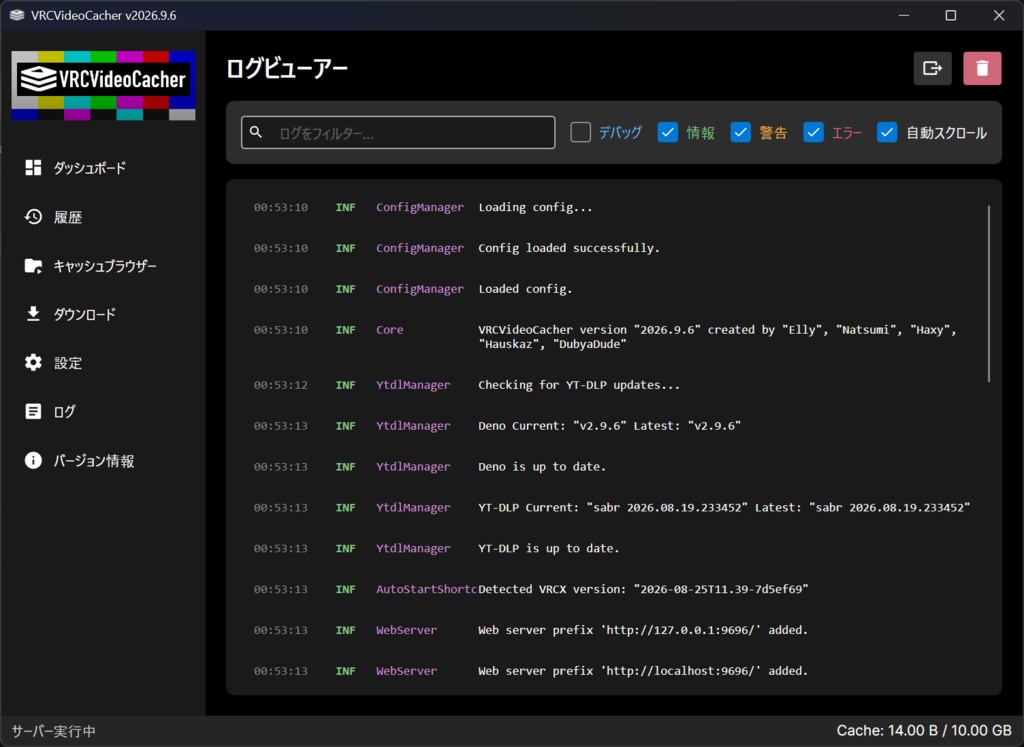Click the Detected VRCX version log line
The height and width of the screenshot is (747, 1024).
tap(643, 589)
